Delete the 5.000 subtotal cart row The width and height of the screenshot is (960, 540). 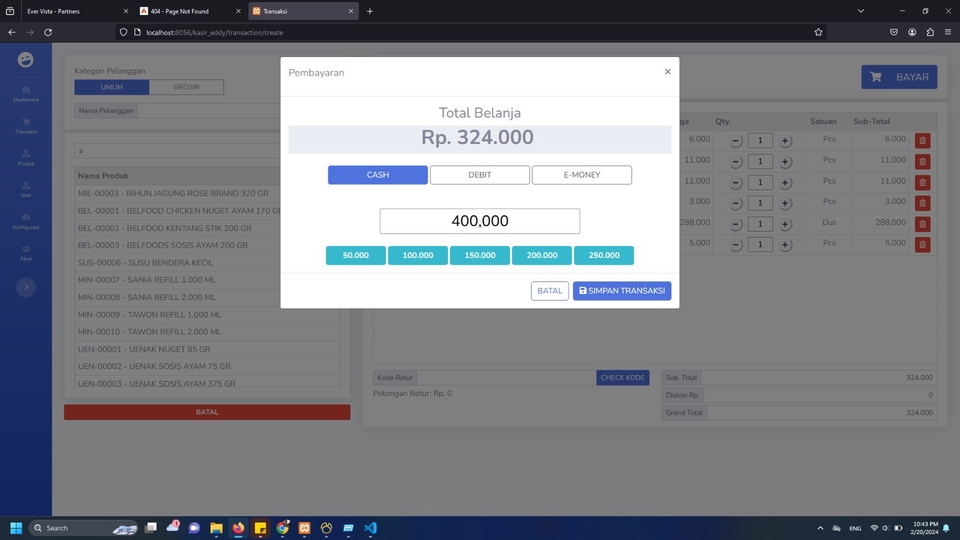coord(922,244)
